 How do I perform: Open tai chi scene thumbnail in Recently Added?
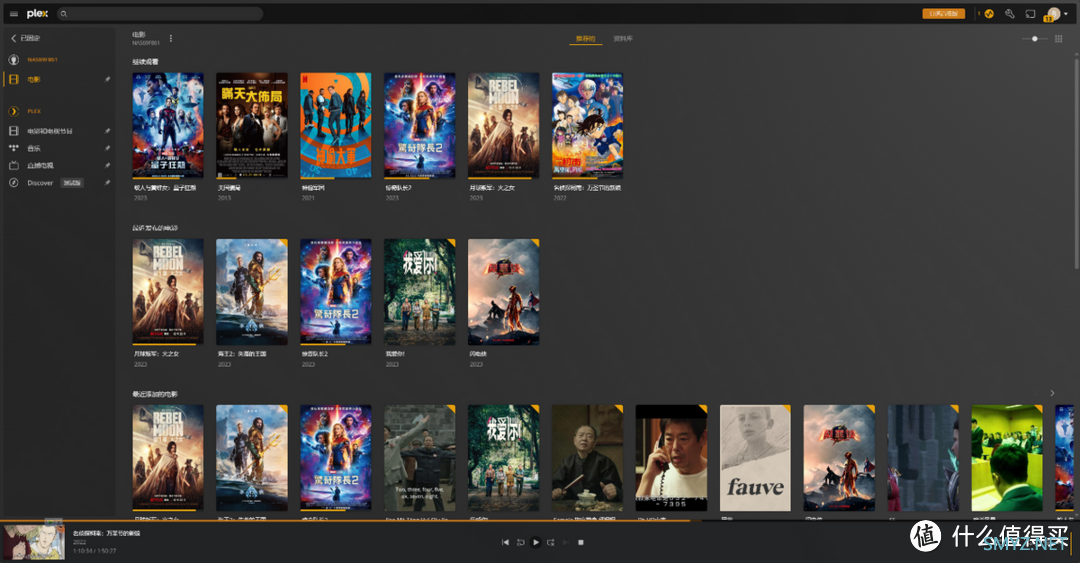coord(420,458)
